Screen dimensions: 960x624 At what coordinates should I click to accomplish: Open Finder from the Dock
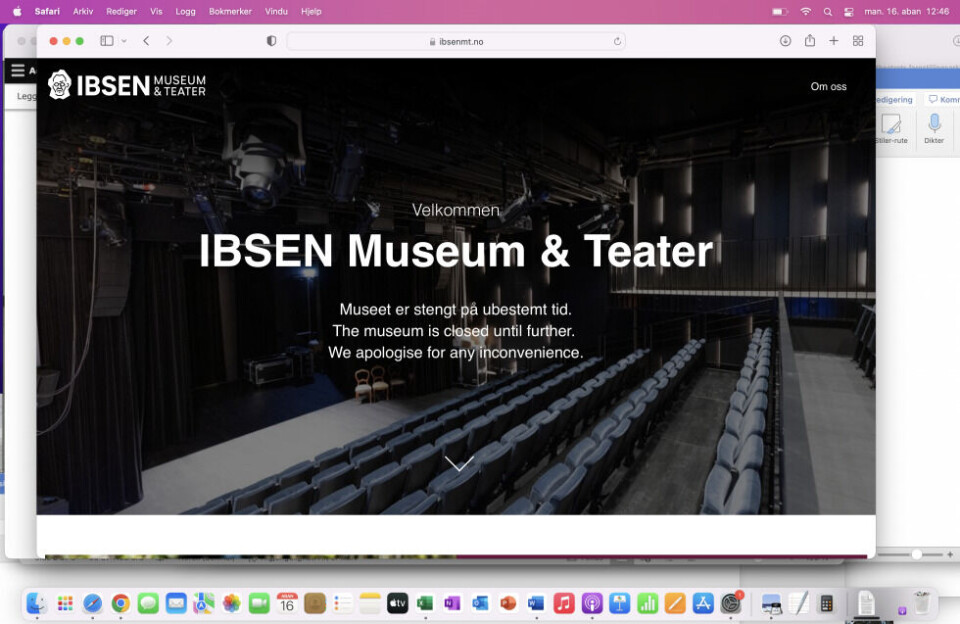(x=37, y=603)
